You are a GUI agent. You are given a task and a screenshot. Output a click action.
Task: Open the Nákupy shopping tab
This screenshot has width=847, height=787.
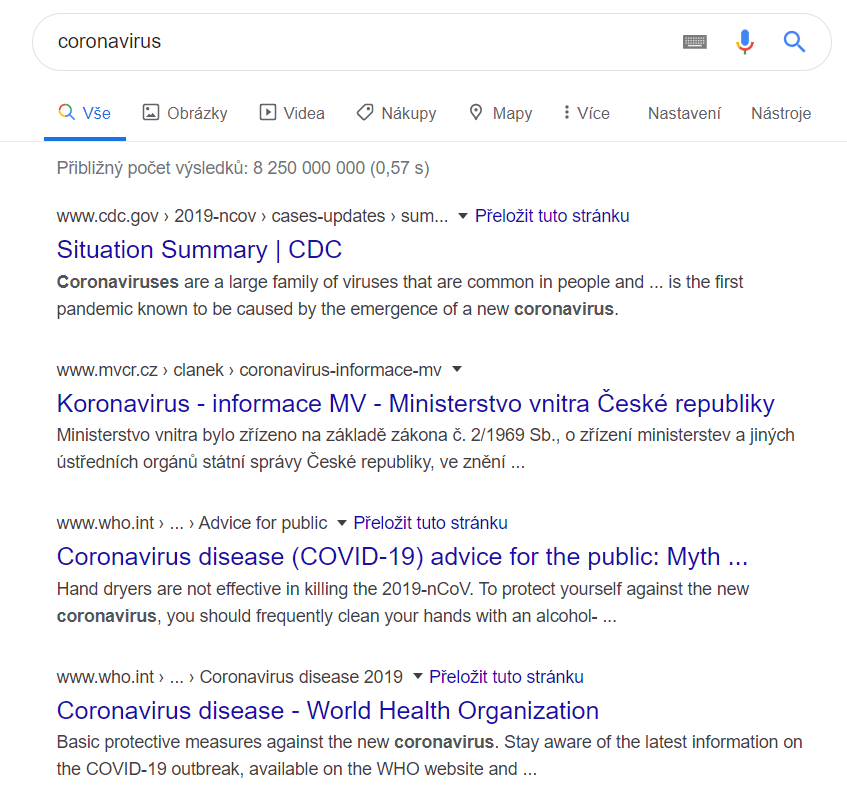pos(396,113)
